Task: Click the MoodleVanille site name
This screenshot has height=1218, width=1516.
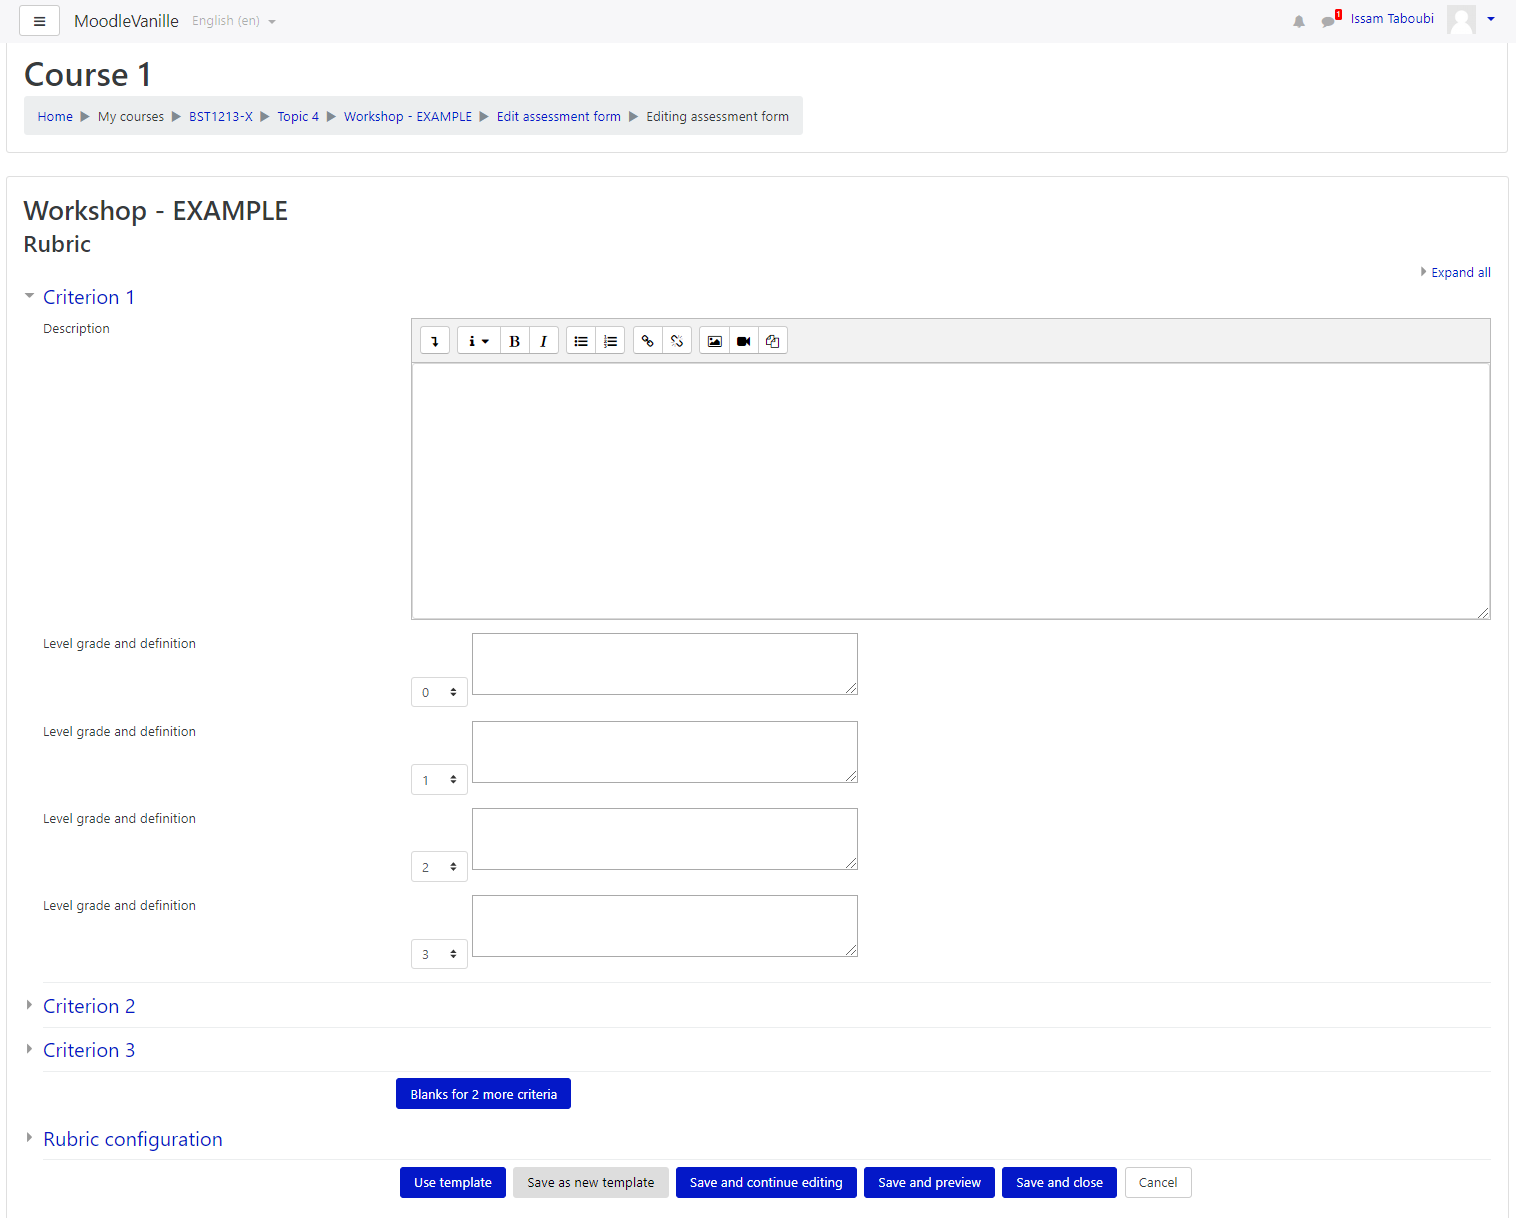Action: (x=126, y=21)
